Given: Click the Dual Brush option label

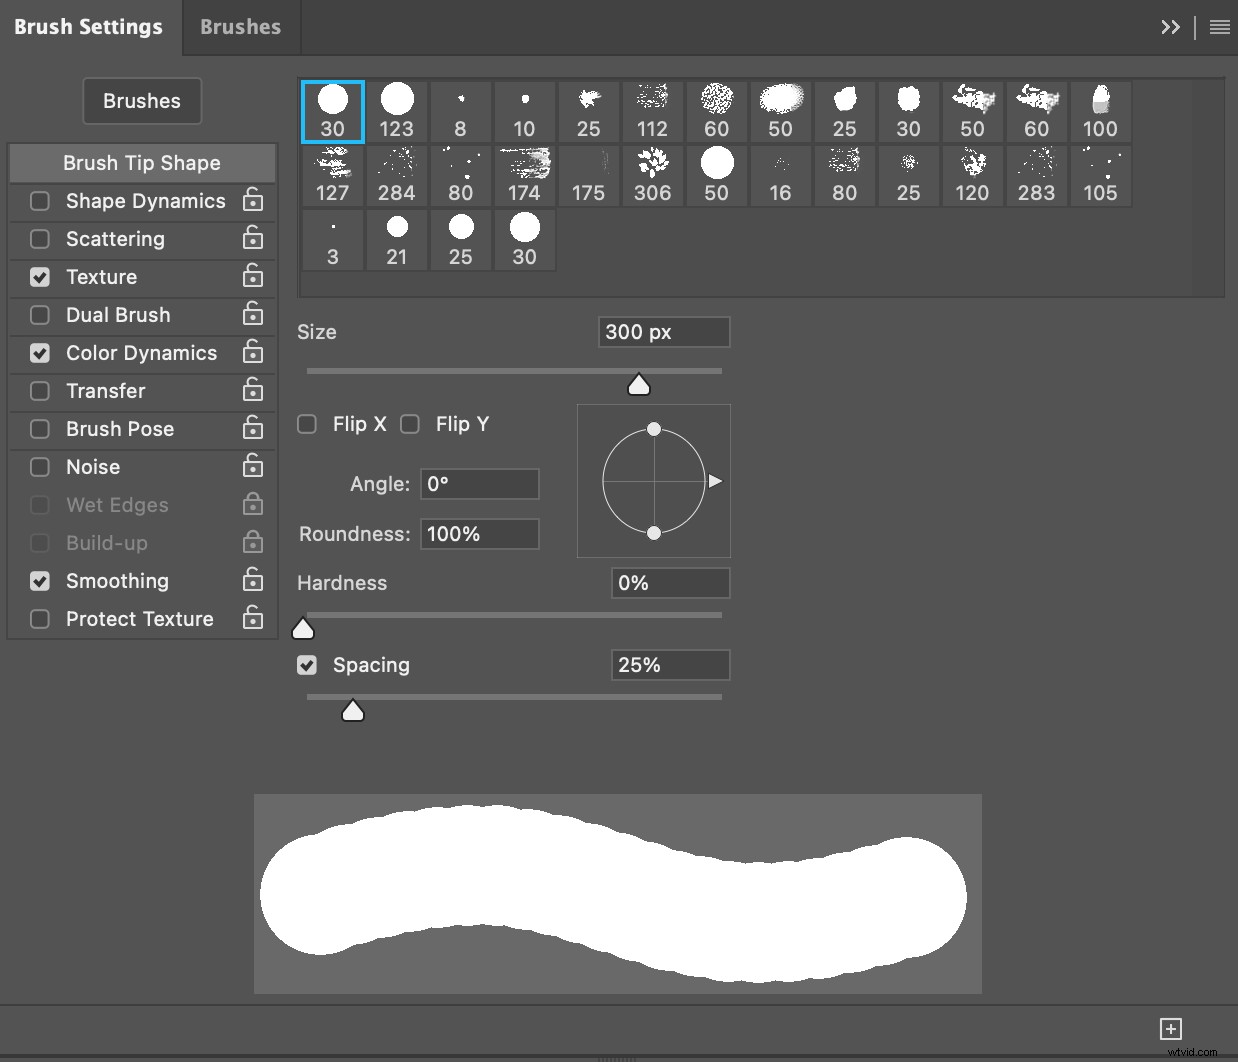Looking at the screenshot, I should (118, 315).
